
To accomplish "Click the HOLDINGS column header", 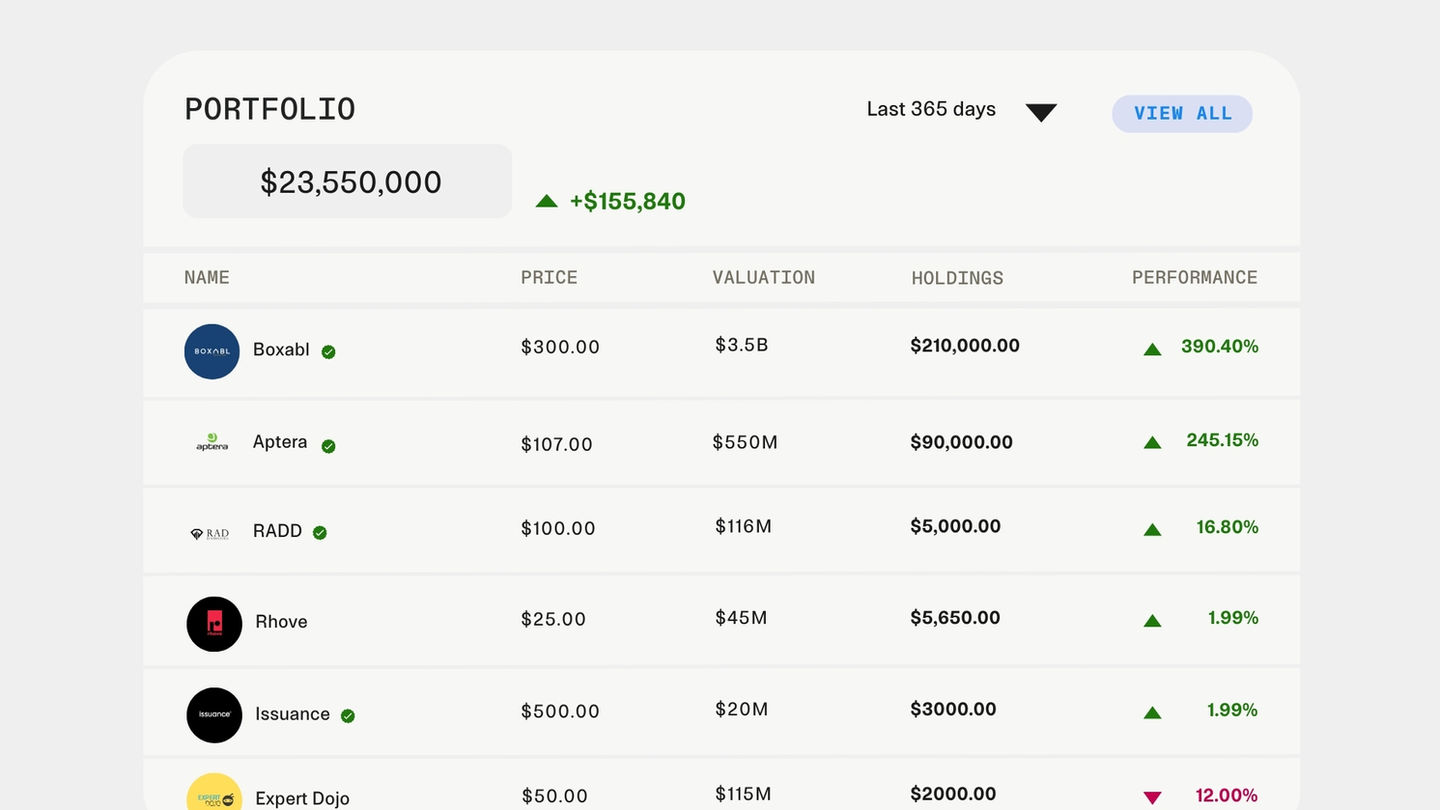I will 957,278.
